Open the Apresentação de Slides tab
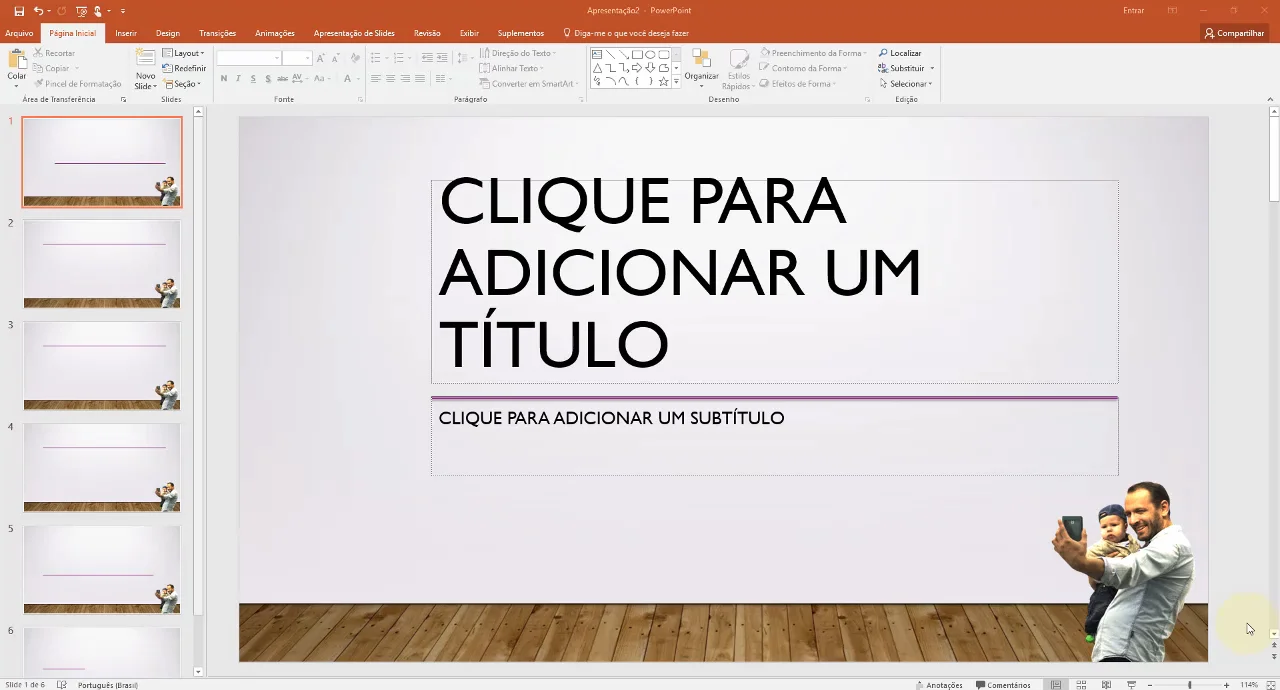 click(354, 33)
